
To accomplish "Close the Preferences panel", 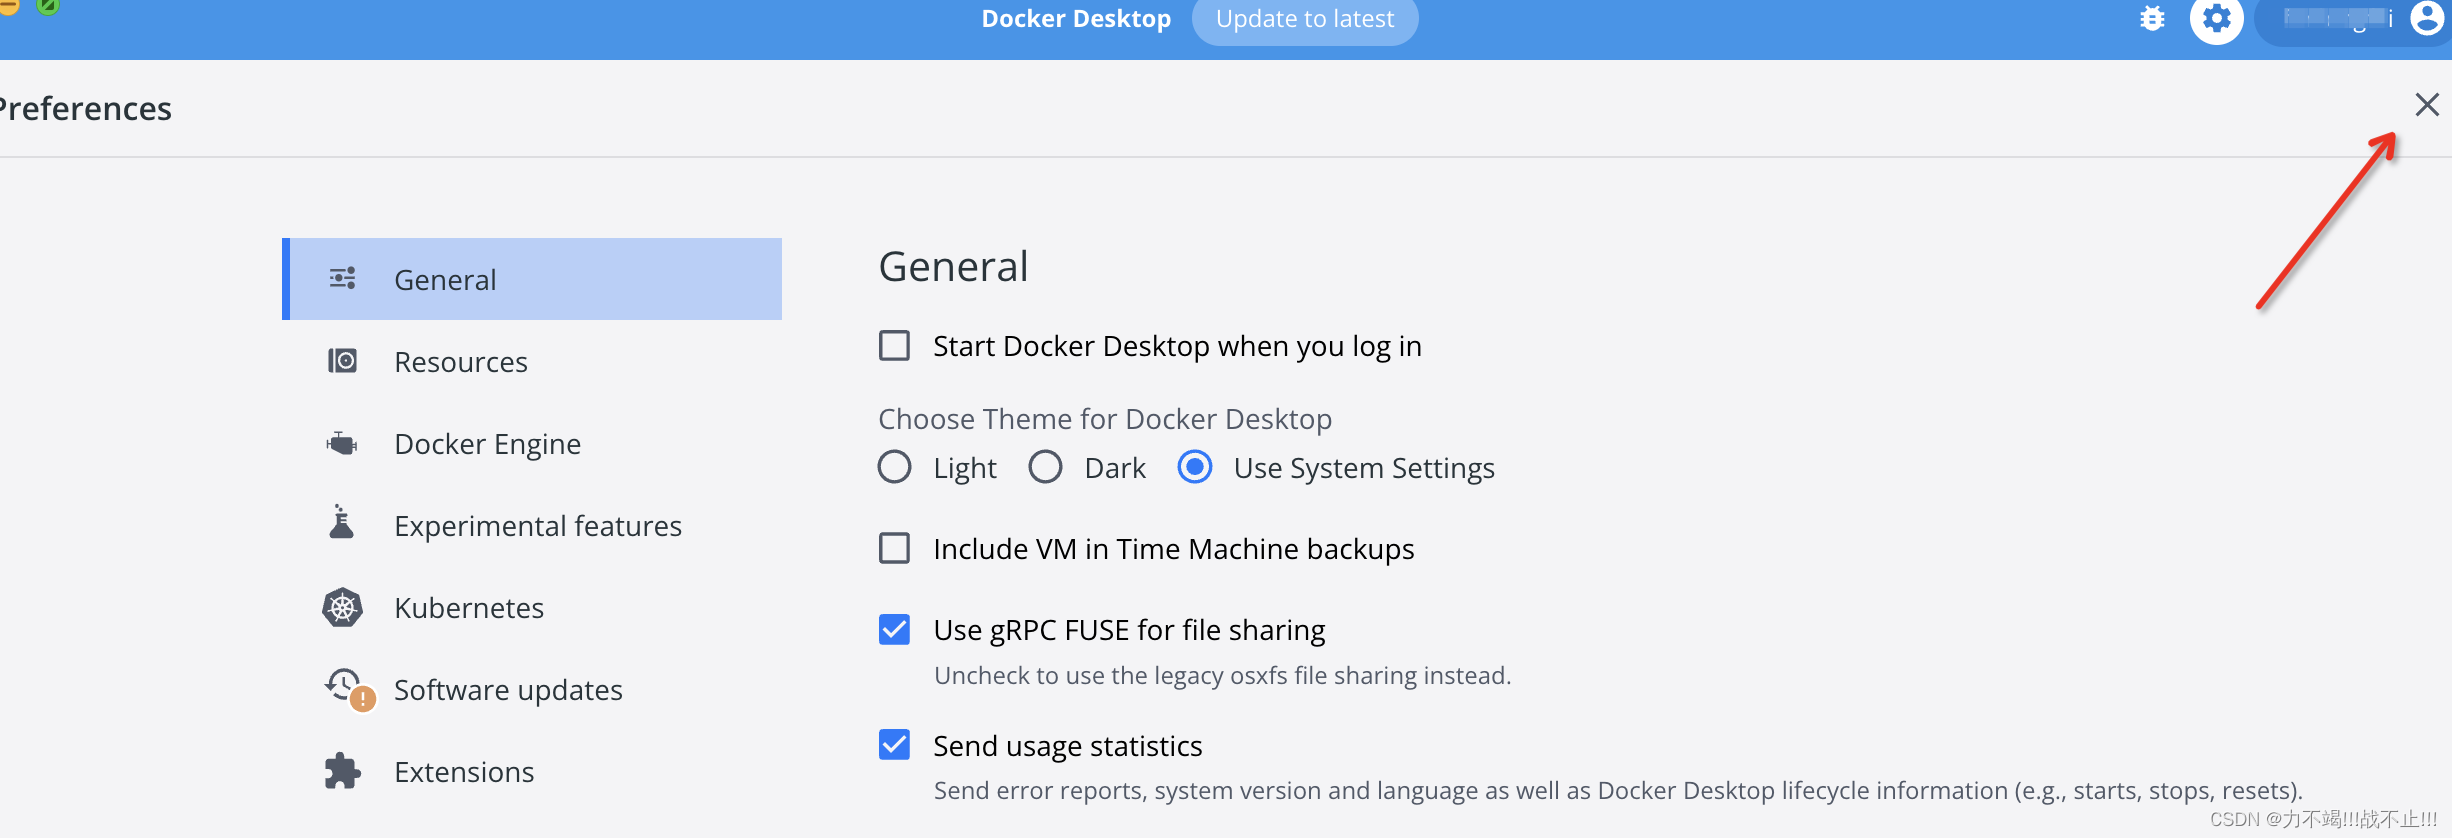I will [2427, 105].
